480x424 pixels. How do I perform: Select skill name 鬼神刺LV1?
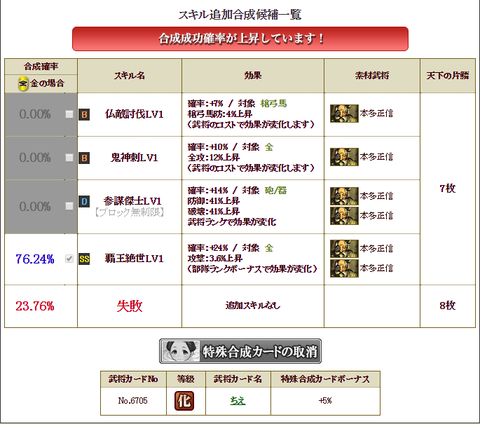click(134, 157)
